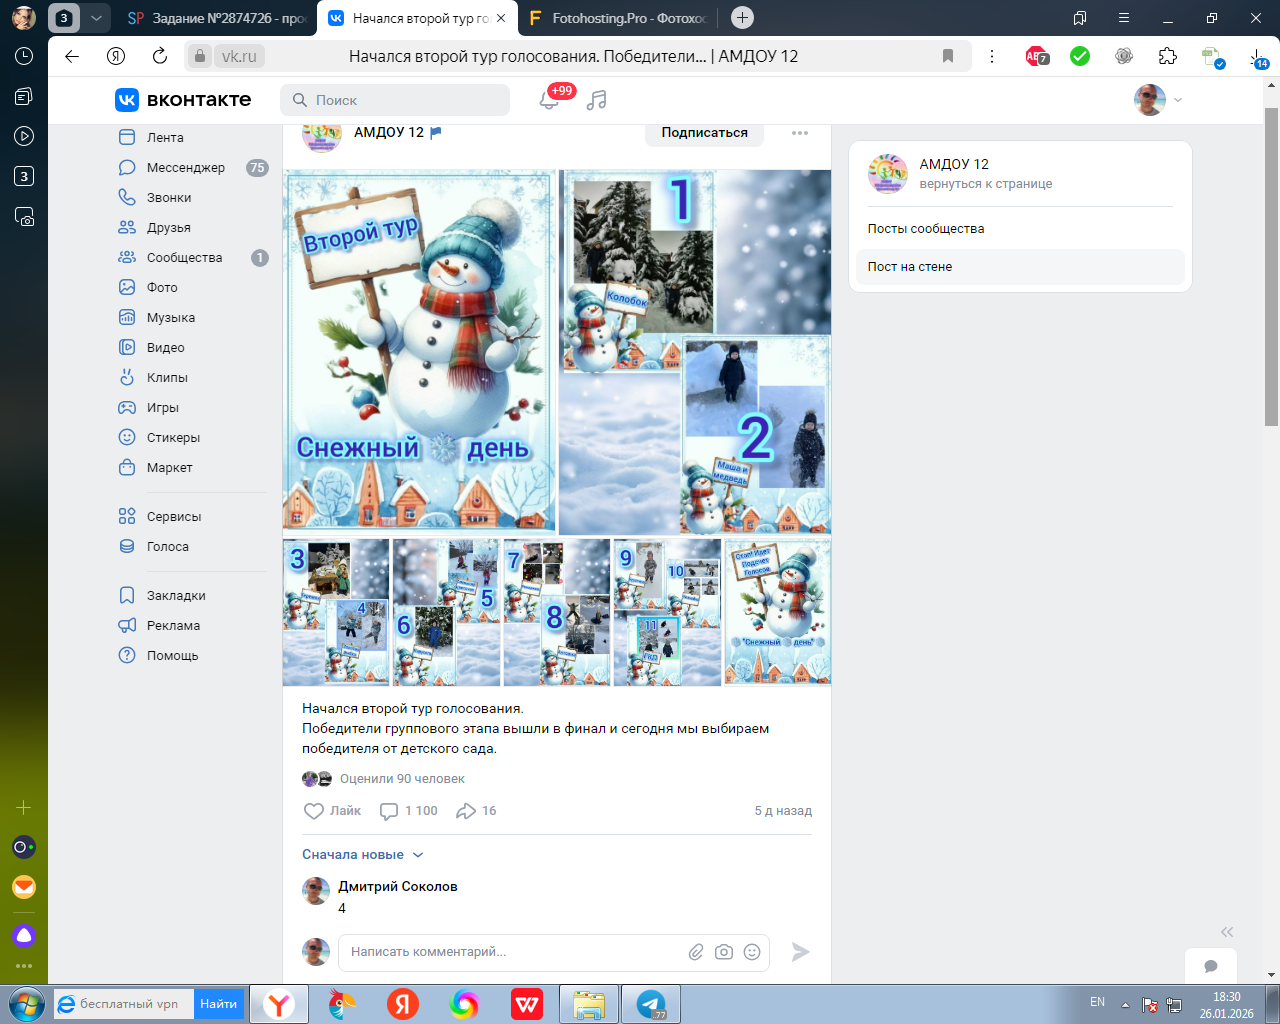Open File Explorer in taskbar
Viewport: 1280px width, 1024px height.
click(589, 1004)
